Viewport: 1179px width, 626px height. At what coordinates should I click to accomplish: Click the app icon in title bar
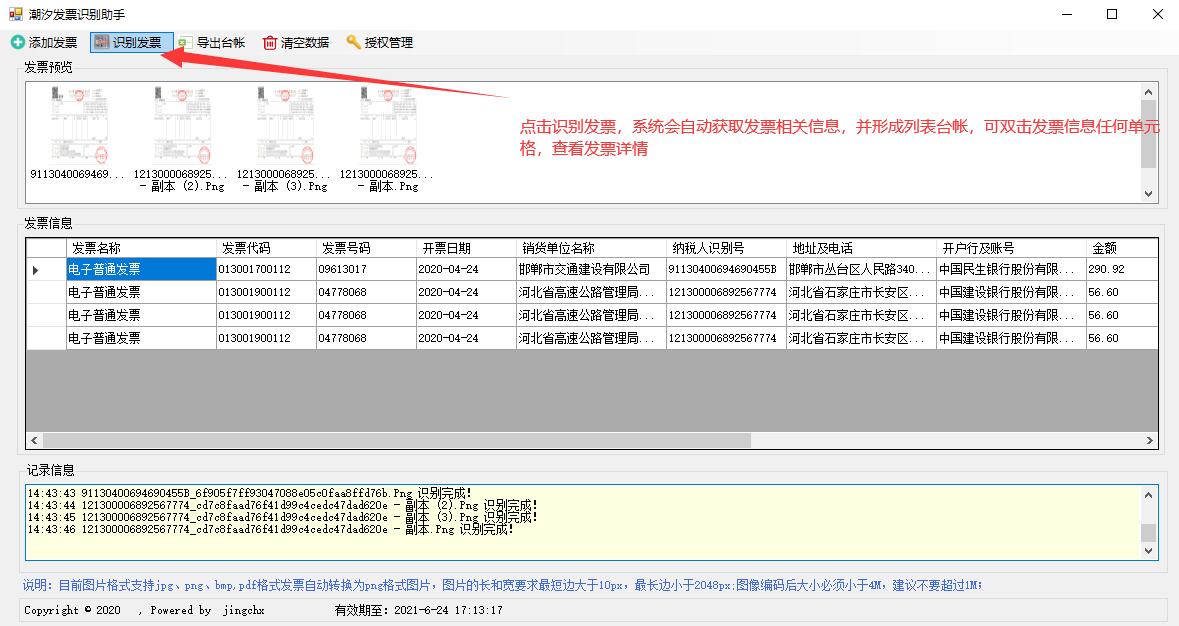[x=16, y=14]
